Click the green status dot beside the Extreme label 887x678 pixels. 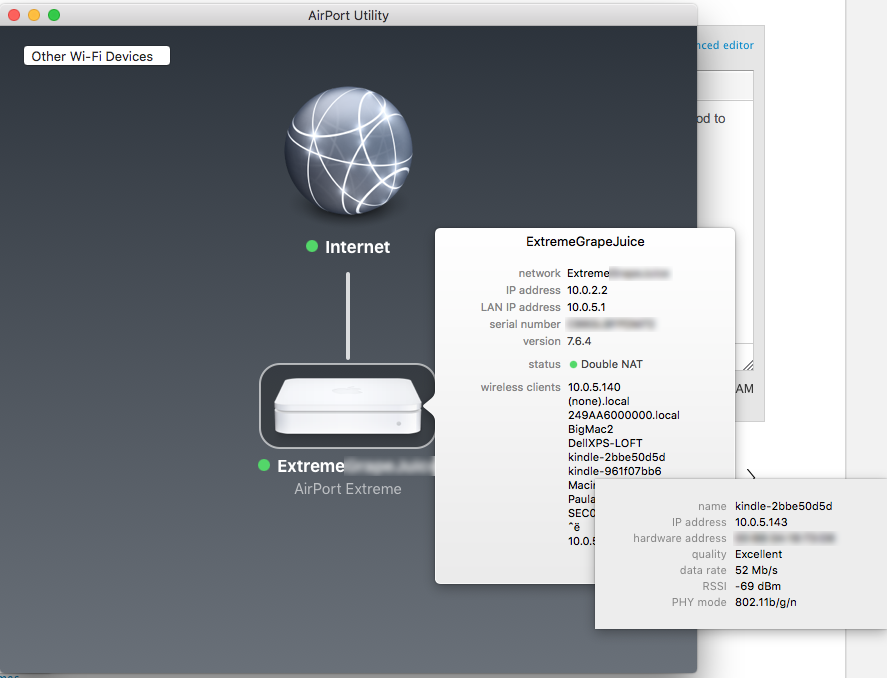[264, 465]
